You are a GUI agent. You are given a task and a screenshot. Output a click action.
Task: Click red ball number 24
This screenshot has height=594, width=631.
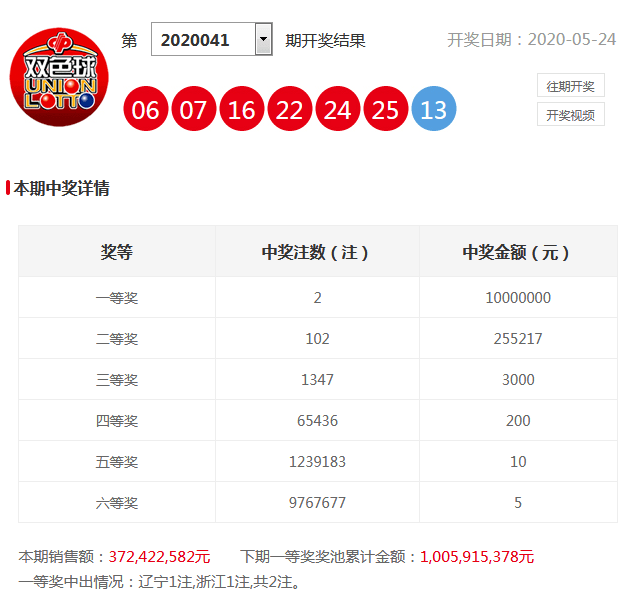tap(338, 109)
